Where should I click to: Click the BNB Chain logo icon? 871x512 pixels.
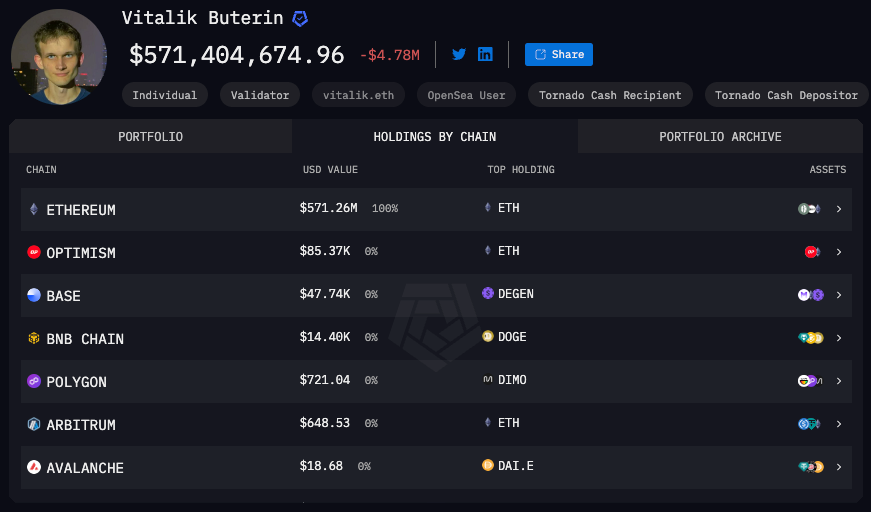coord(34,339)
